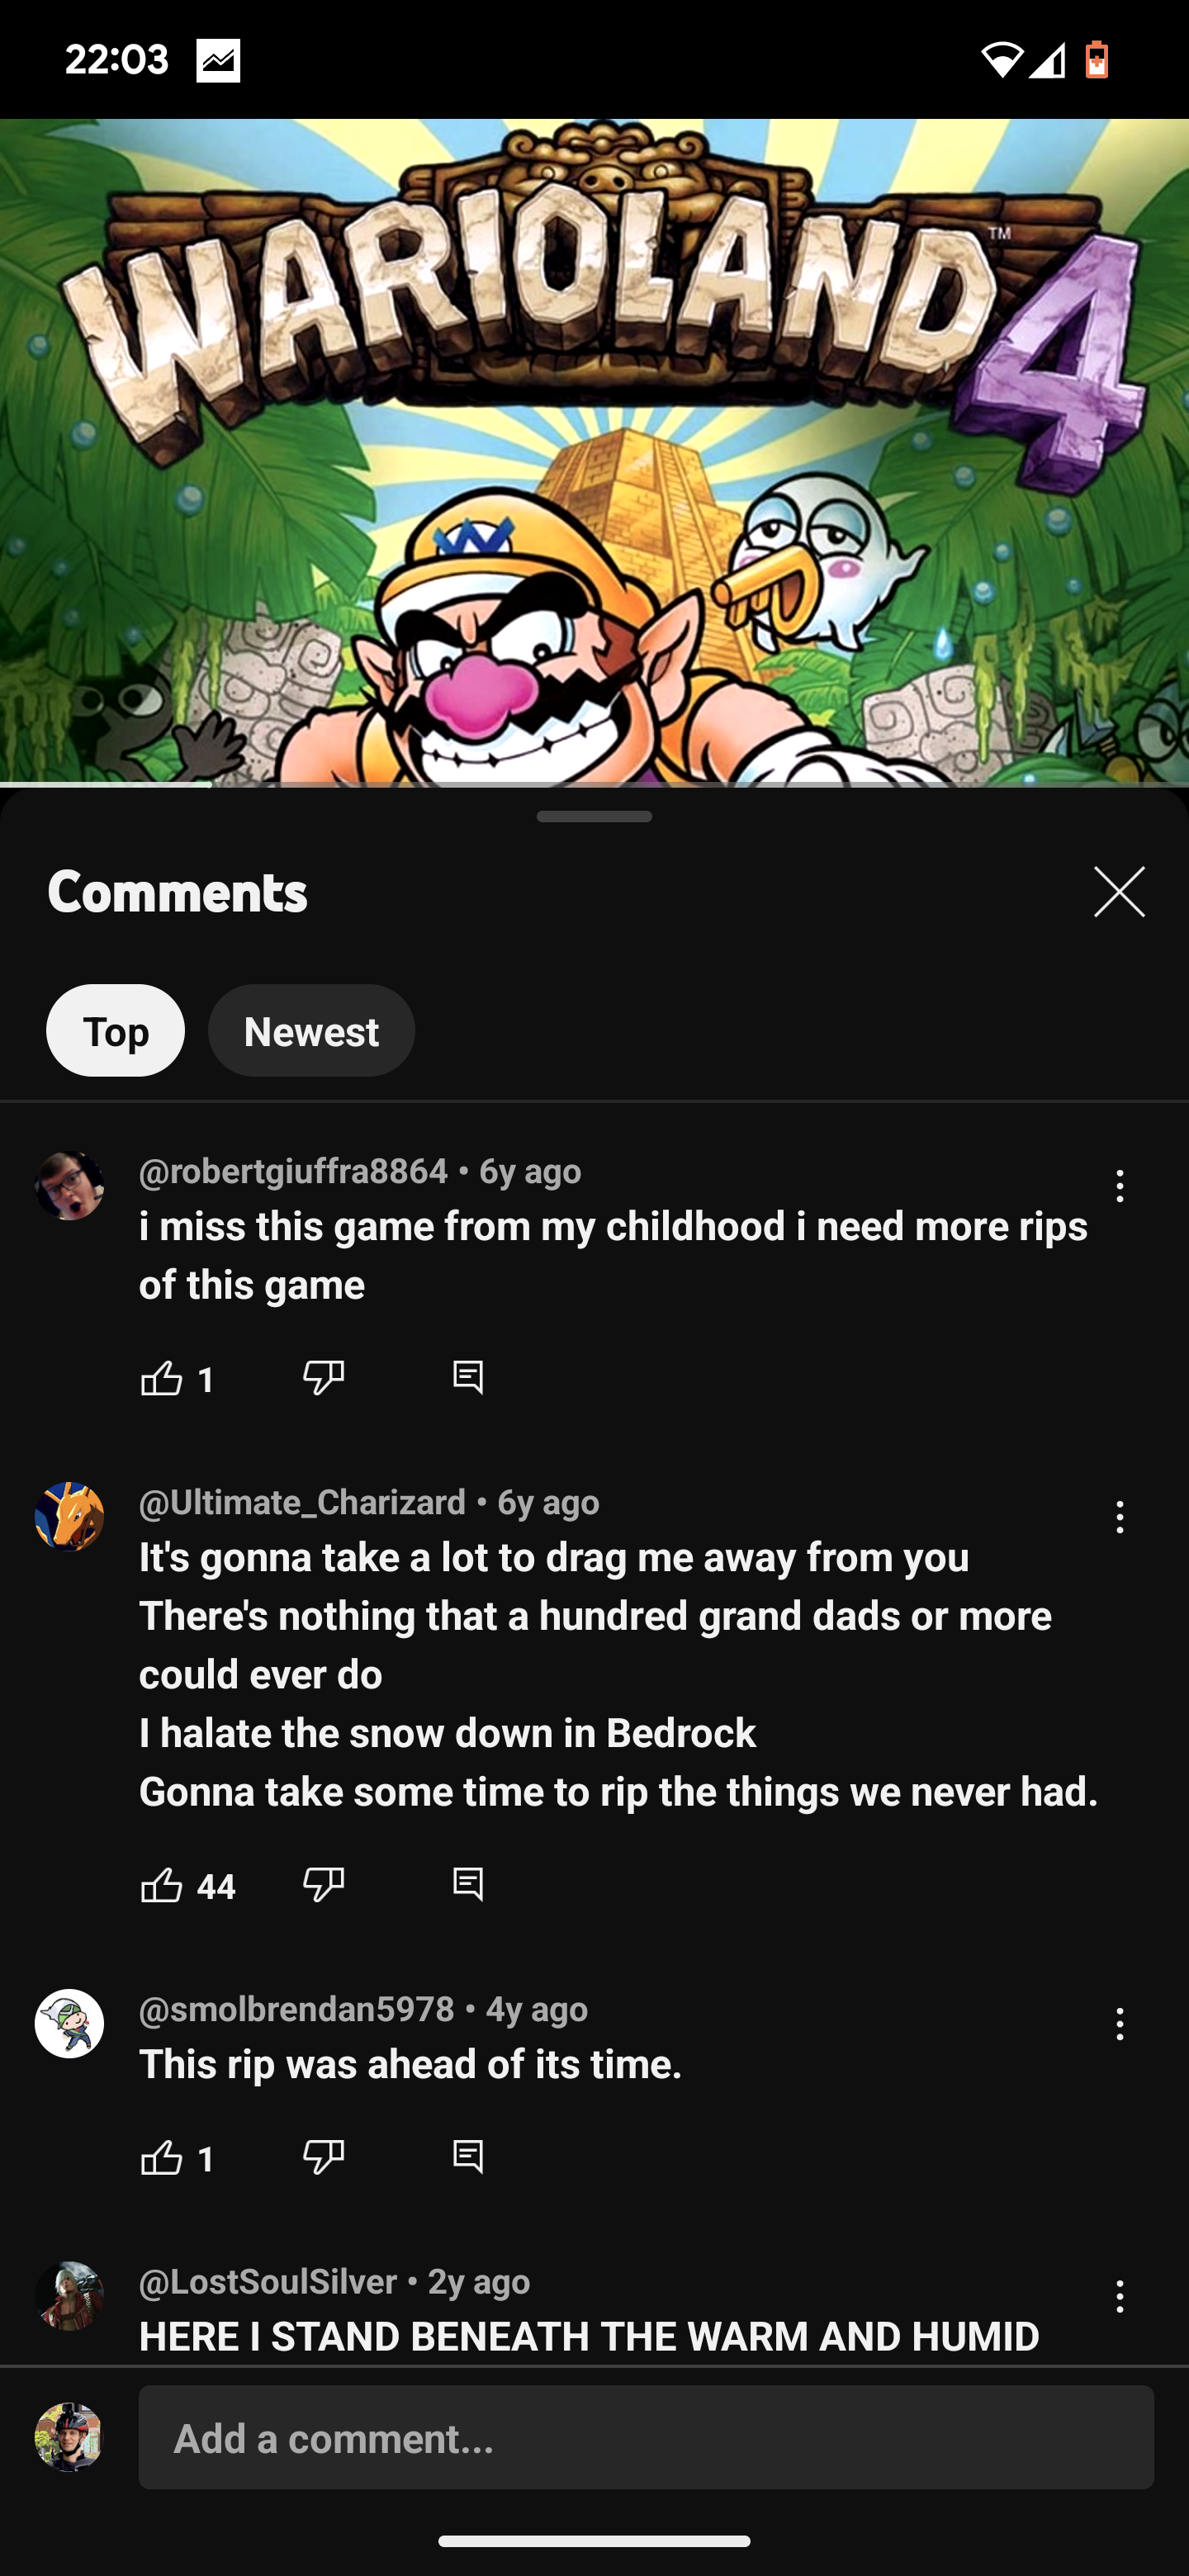Switch to the Newest comments filter

(311, 1031)
